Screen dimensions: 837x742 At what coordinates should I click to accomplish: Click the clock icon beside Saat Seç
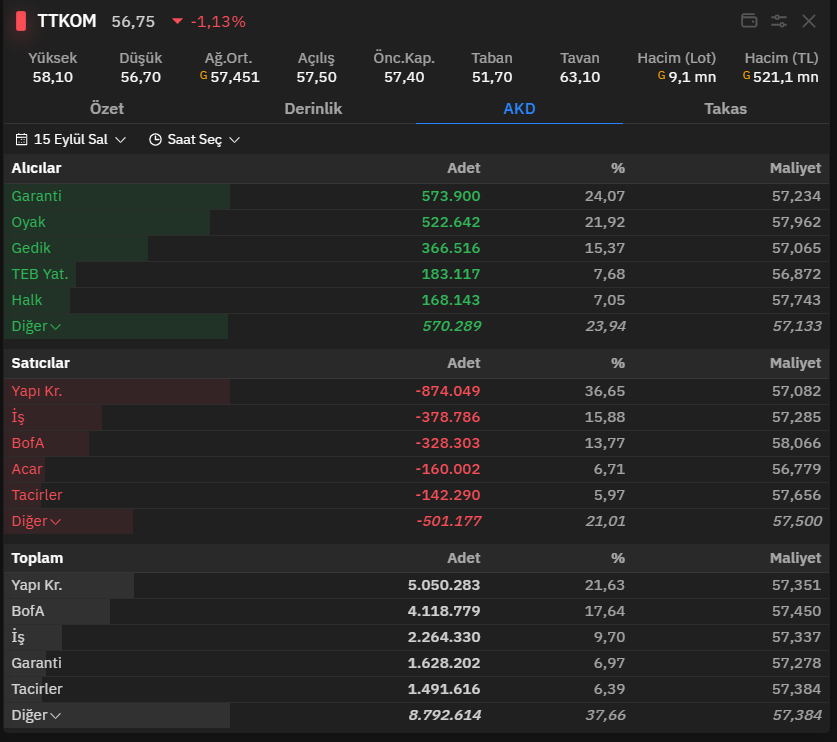click(155, 139)
